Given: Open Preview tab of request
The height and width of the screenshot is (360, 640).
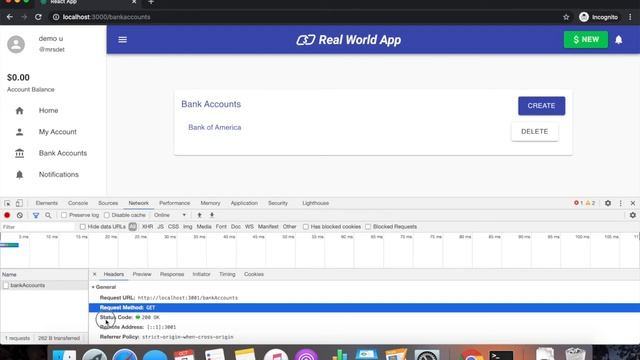Looking at the screenshot, I should (x=142, y=274).
